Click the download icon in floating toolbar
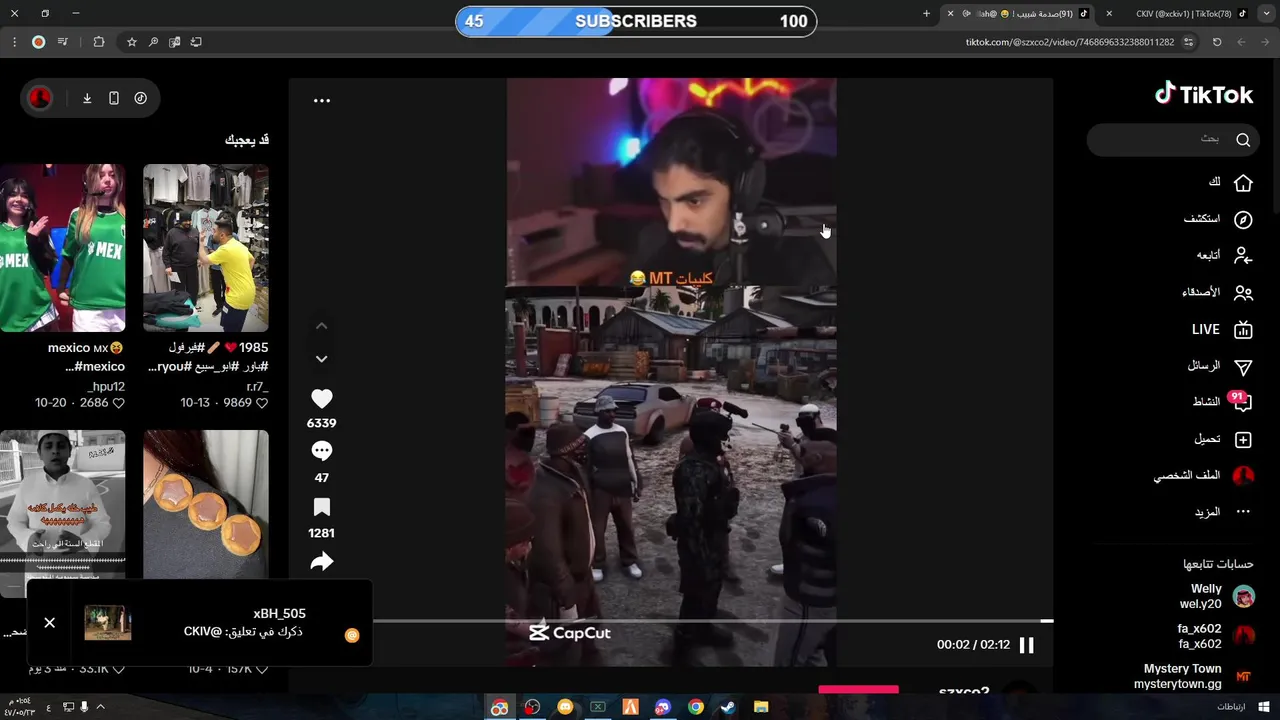This screenshot has width=1280, height=720. [x=87, y=98]
